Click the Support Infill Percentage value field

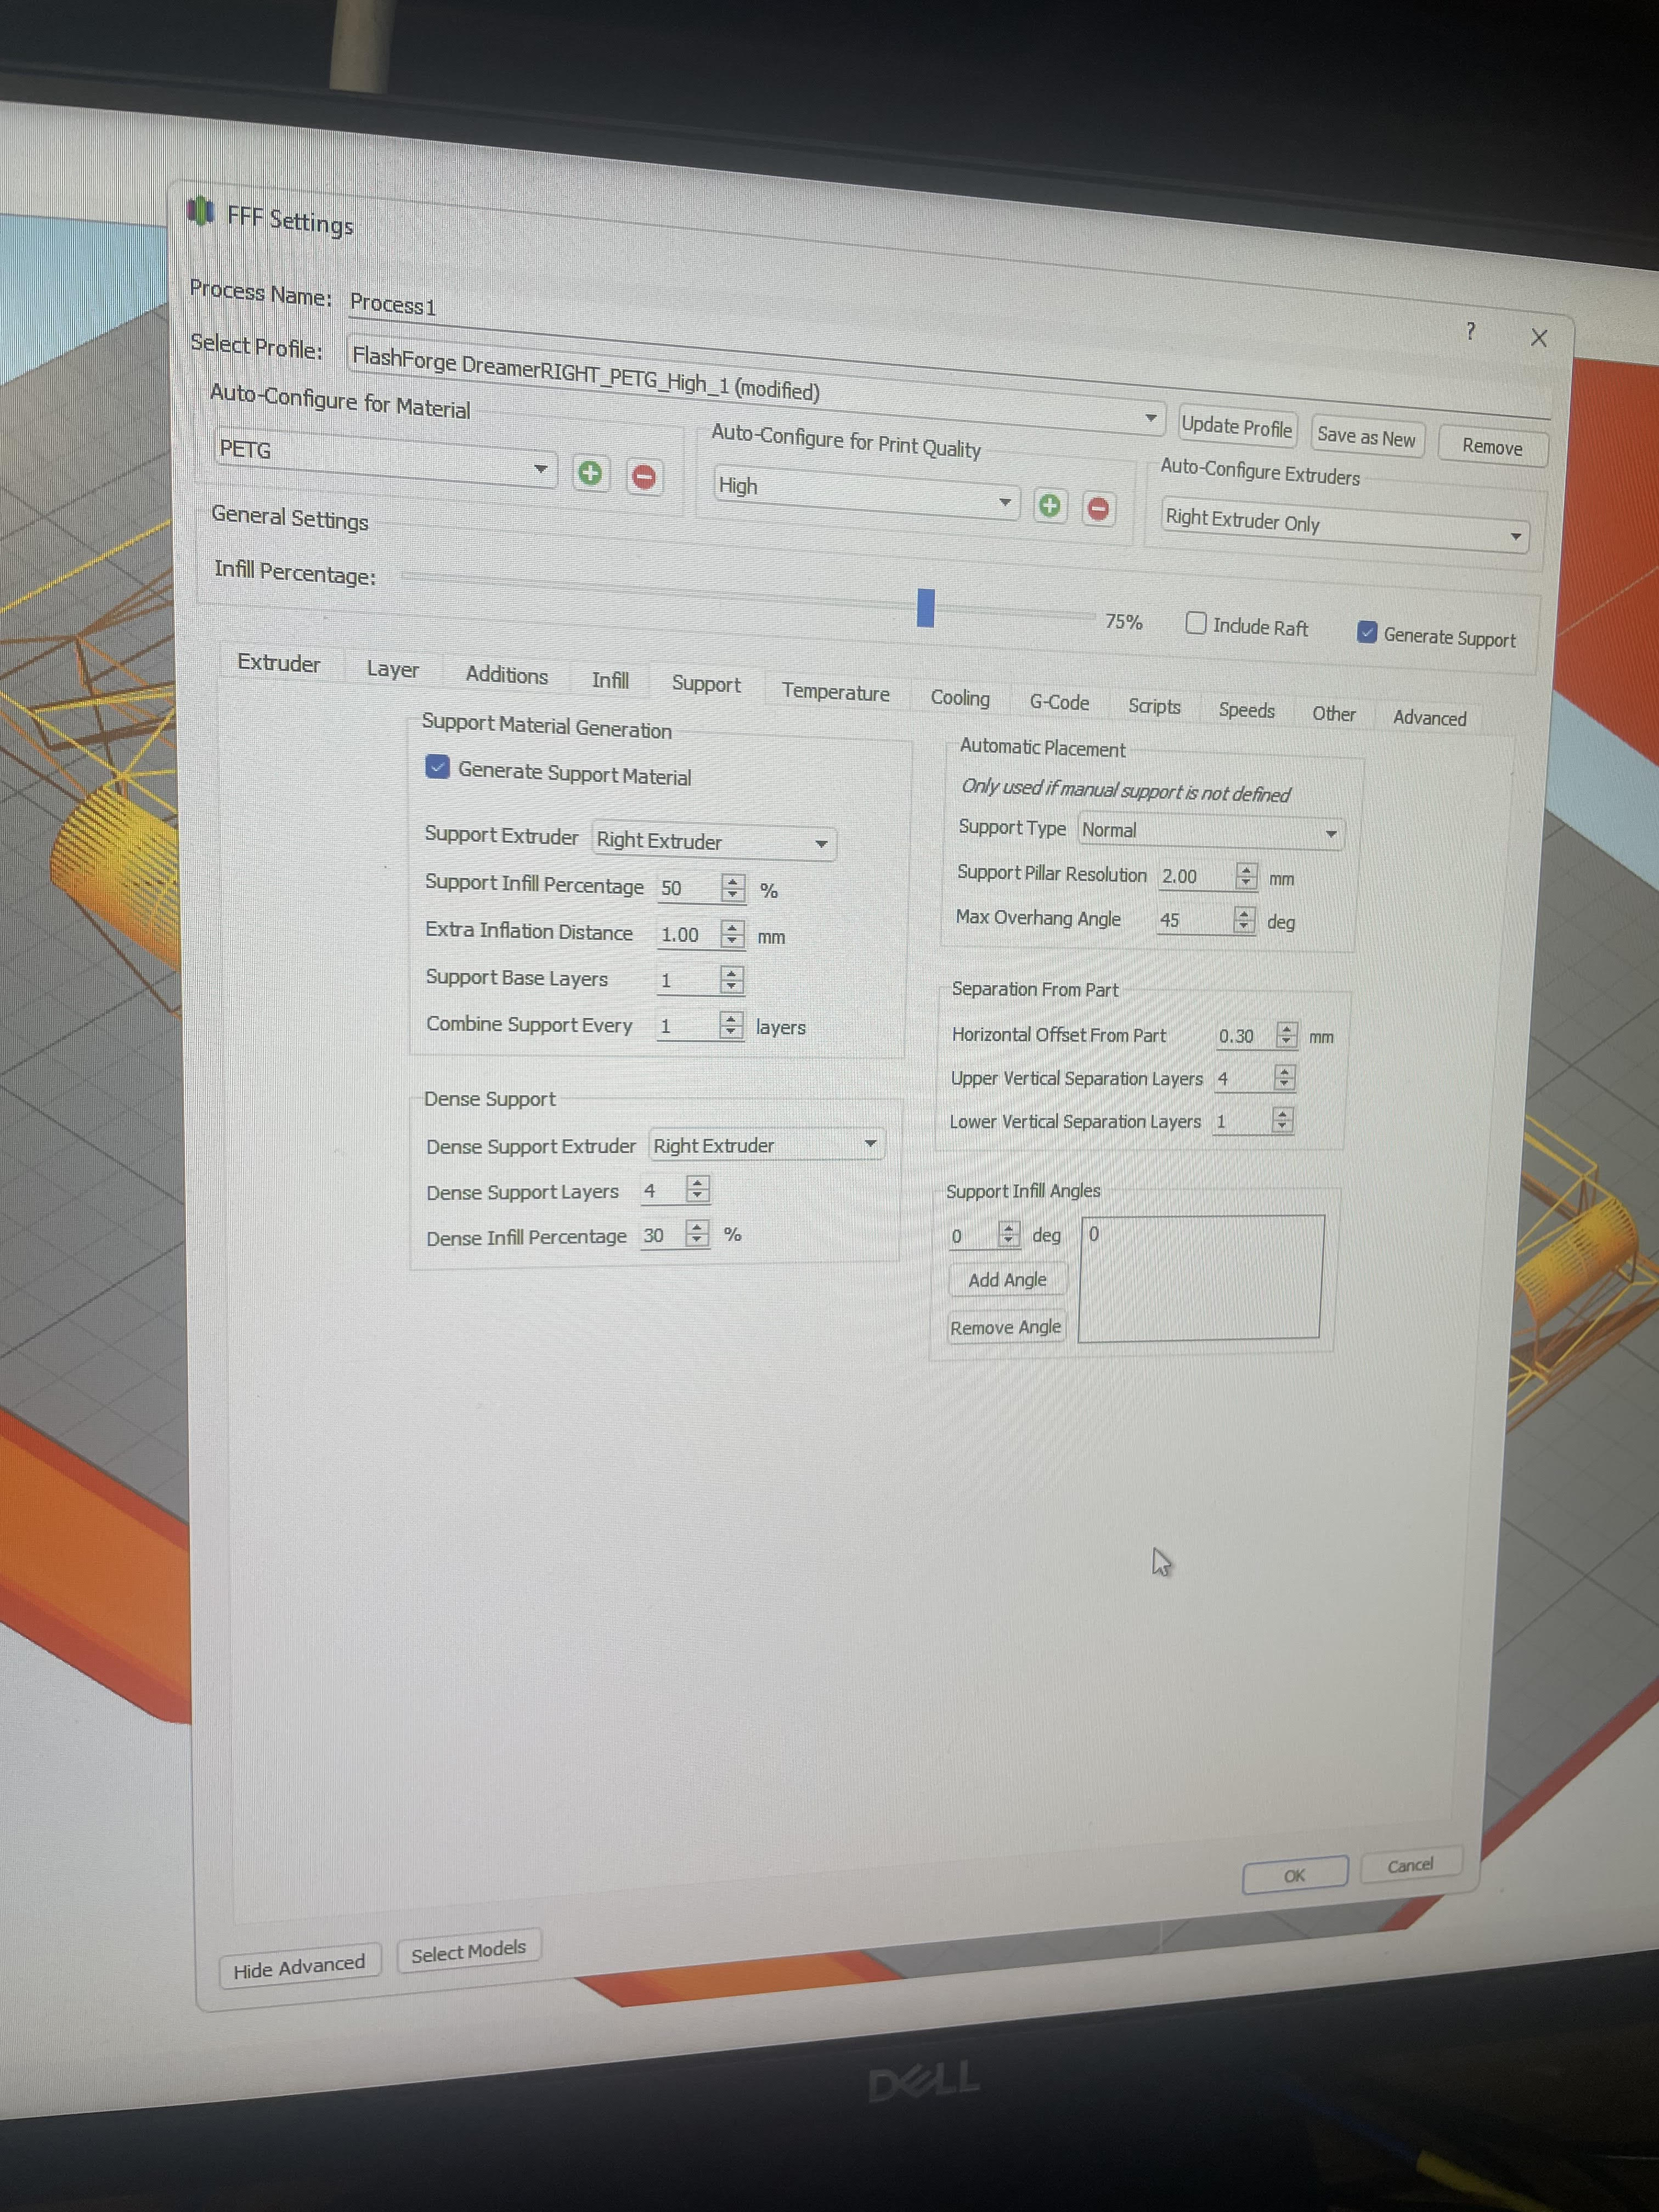(688, 888)
